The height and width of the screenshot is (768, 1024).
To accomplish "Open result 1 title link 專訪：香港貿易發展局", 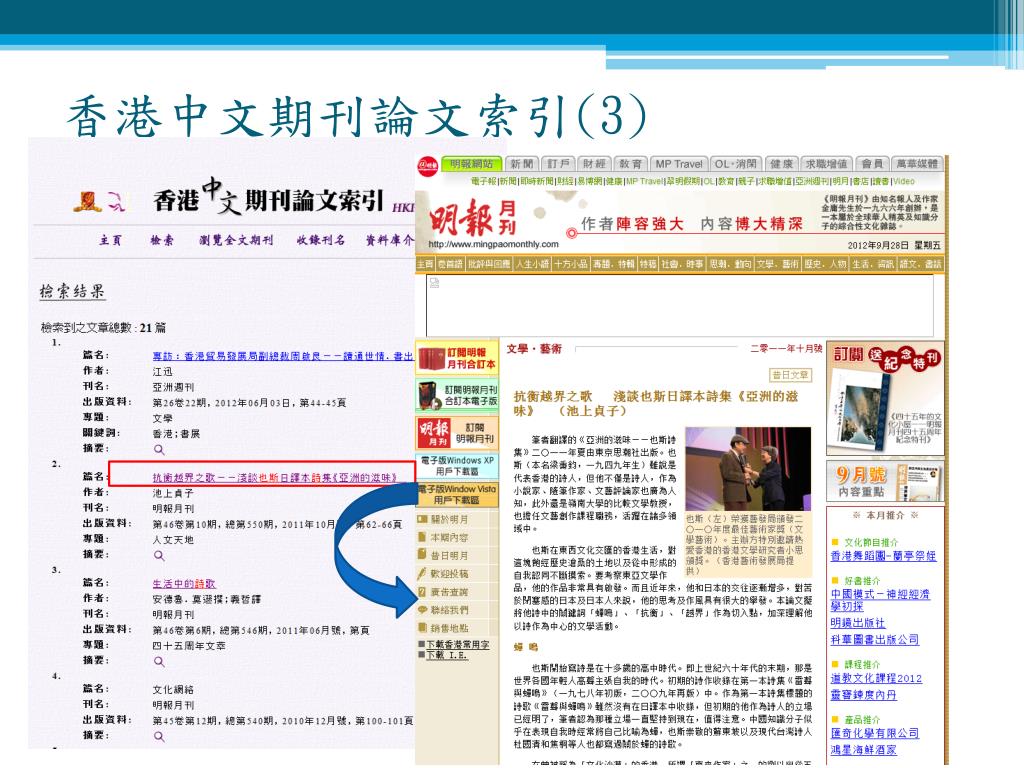I will tap(283, 357).
